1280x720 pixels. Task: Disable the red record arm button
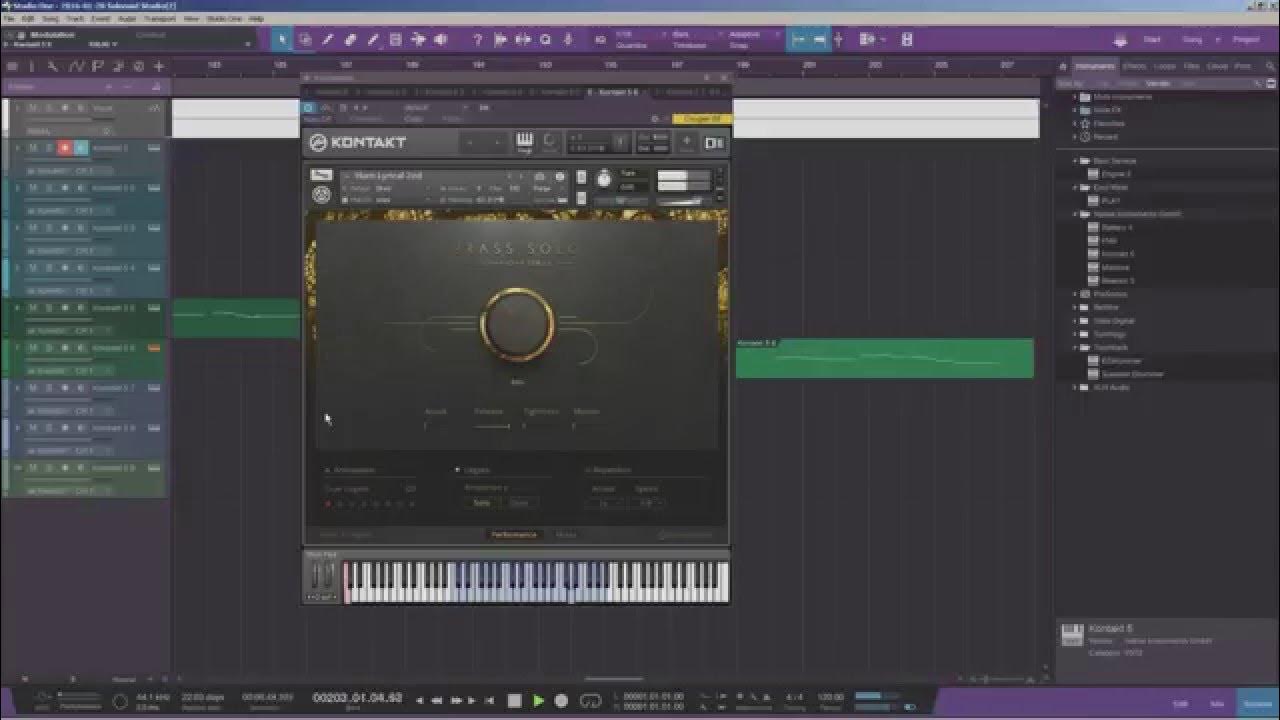(x=65, y=148)
